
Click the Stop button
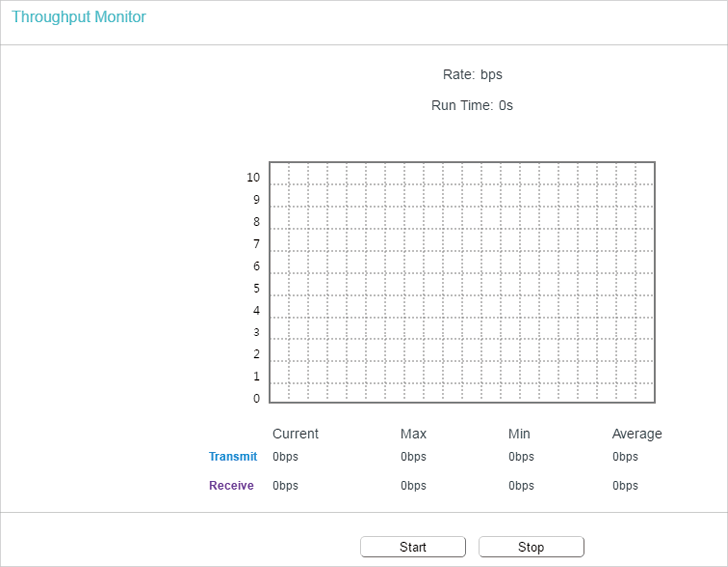pos(531,547)
